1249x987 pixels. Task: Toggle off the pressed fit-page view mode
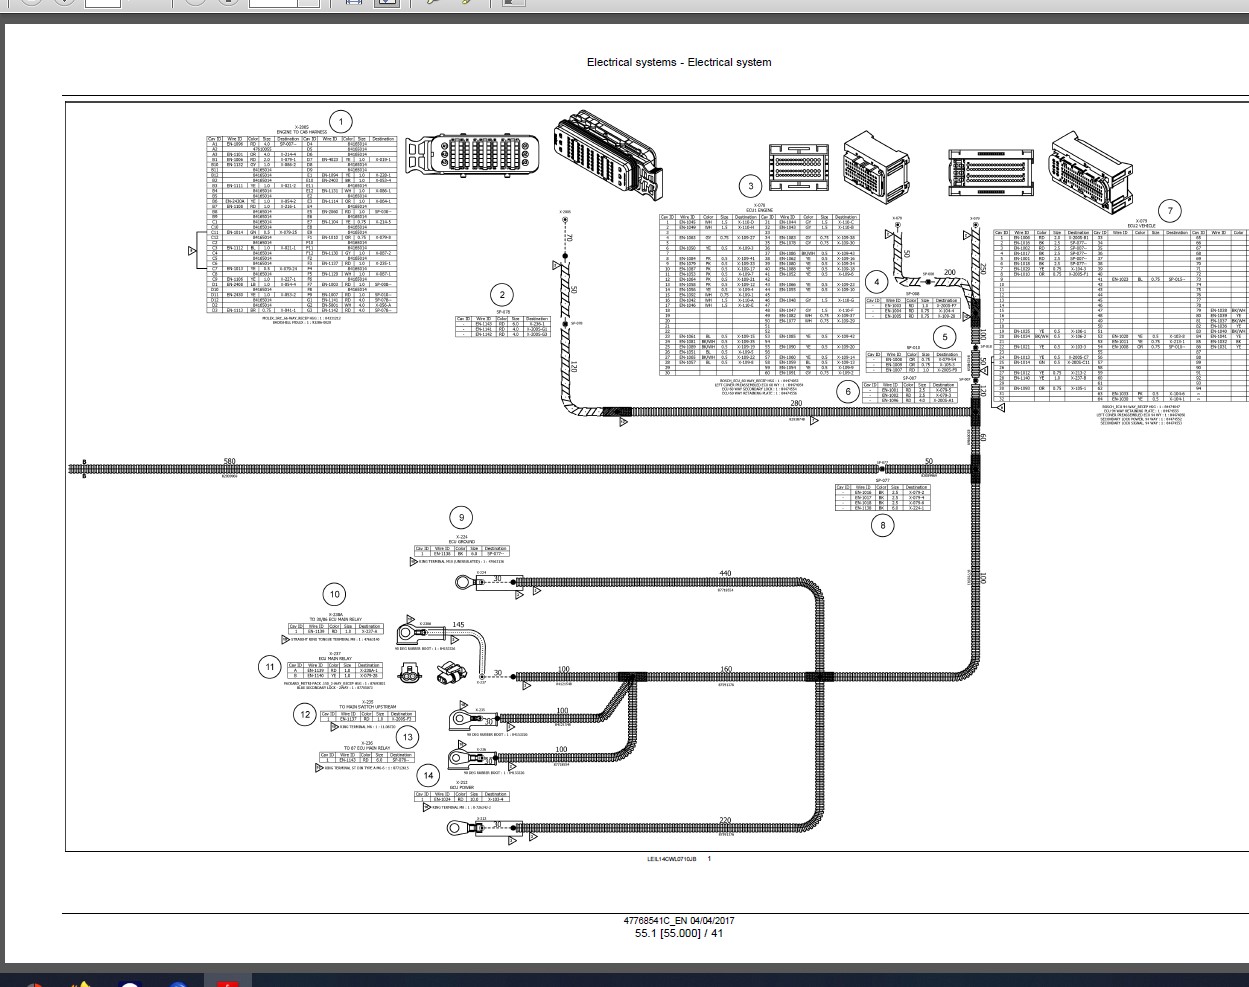pyautogui.click(x=385, y=5)
